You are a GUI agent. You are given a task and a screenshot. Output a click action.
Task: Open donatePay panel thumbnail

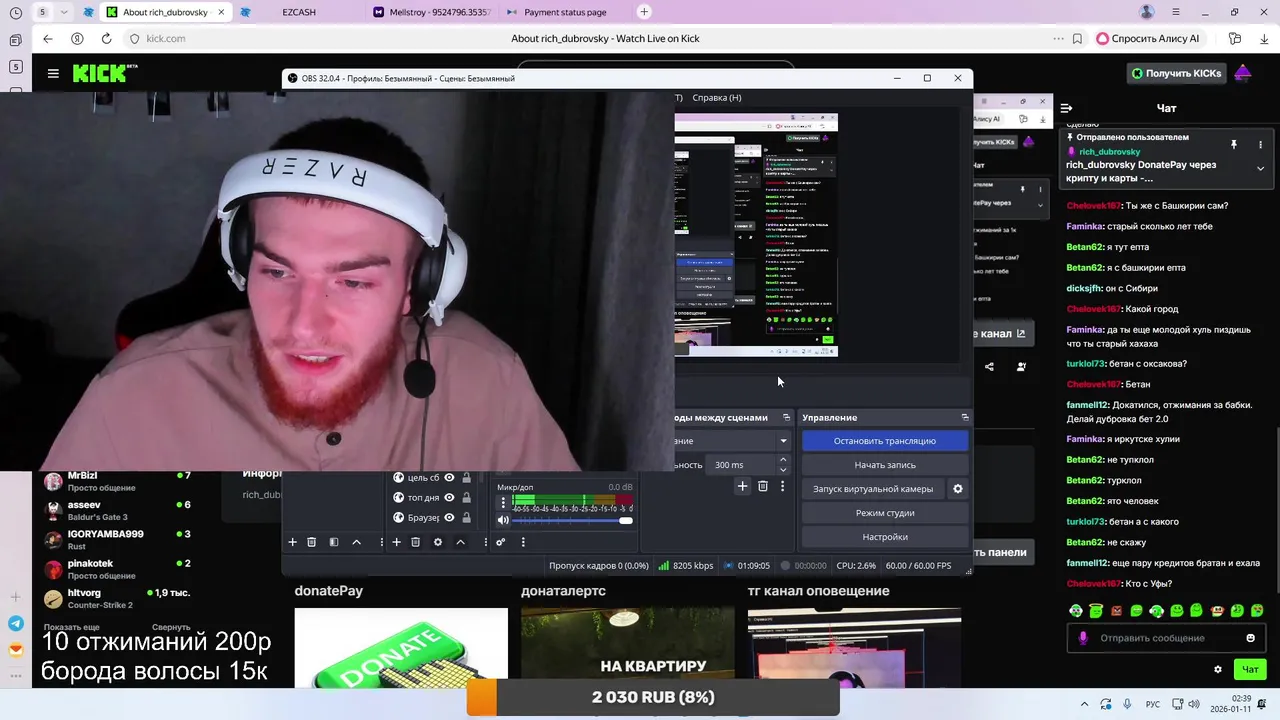tap(400, 648)
